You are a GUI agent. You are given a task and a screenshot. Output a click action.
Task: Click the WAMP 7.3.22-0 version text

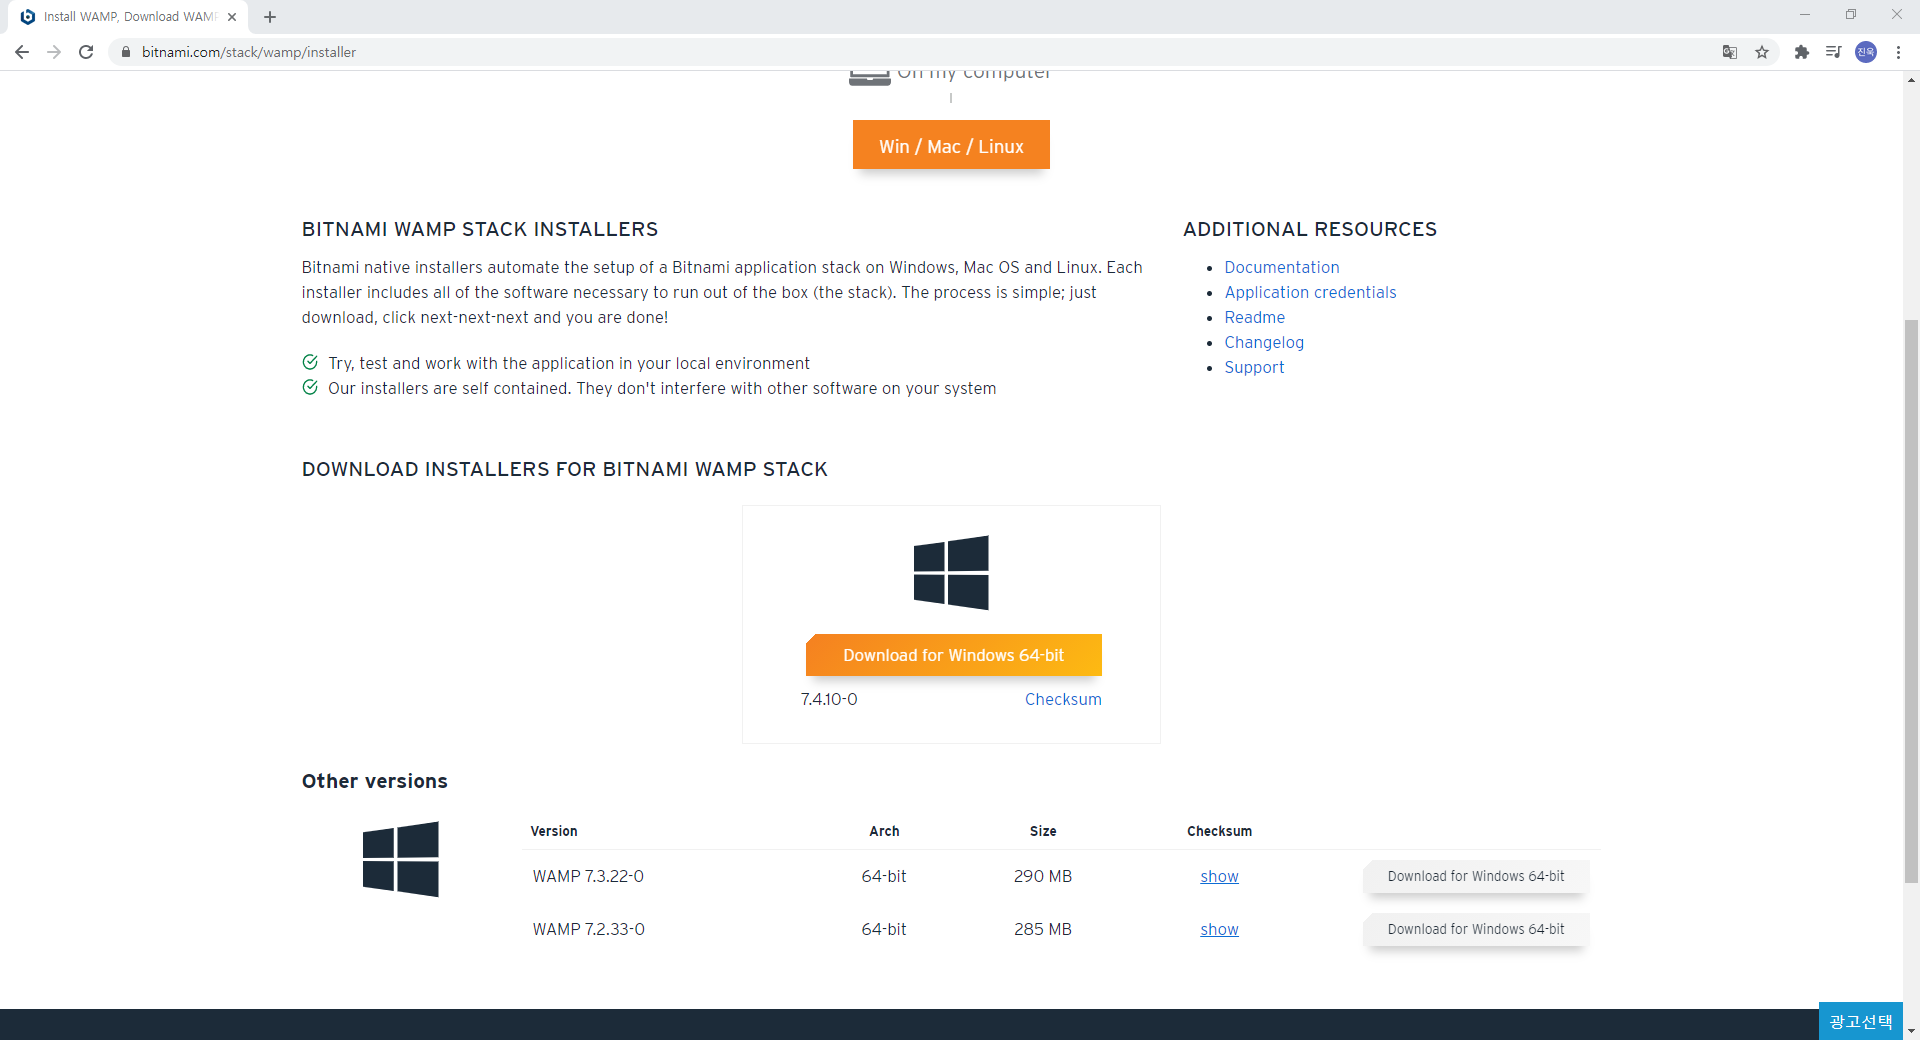click(x=588, y=876)
